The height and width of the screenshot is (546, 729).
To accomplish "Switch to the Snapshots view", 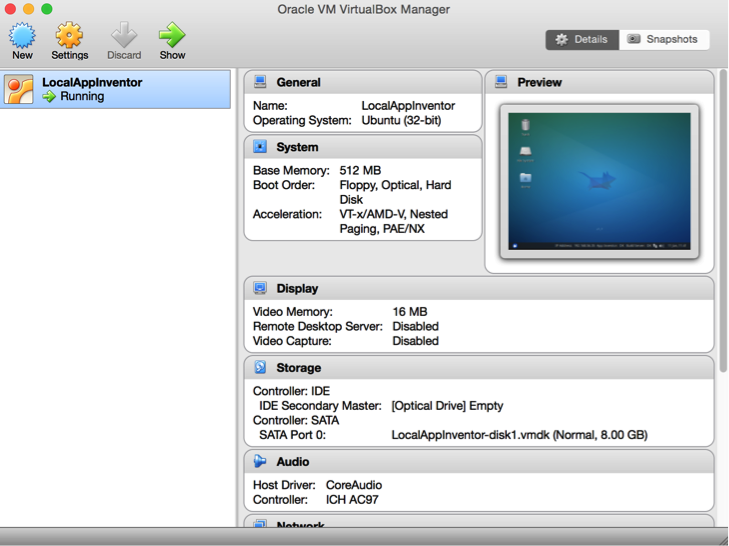I will point(664,40).
